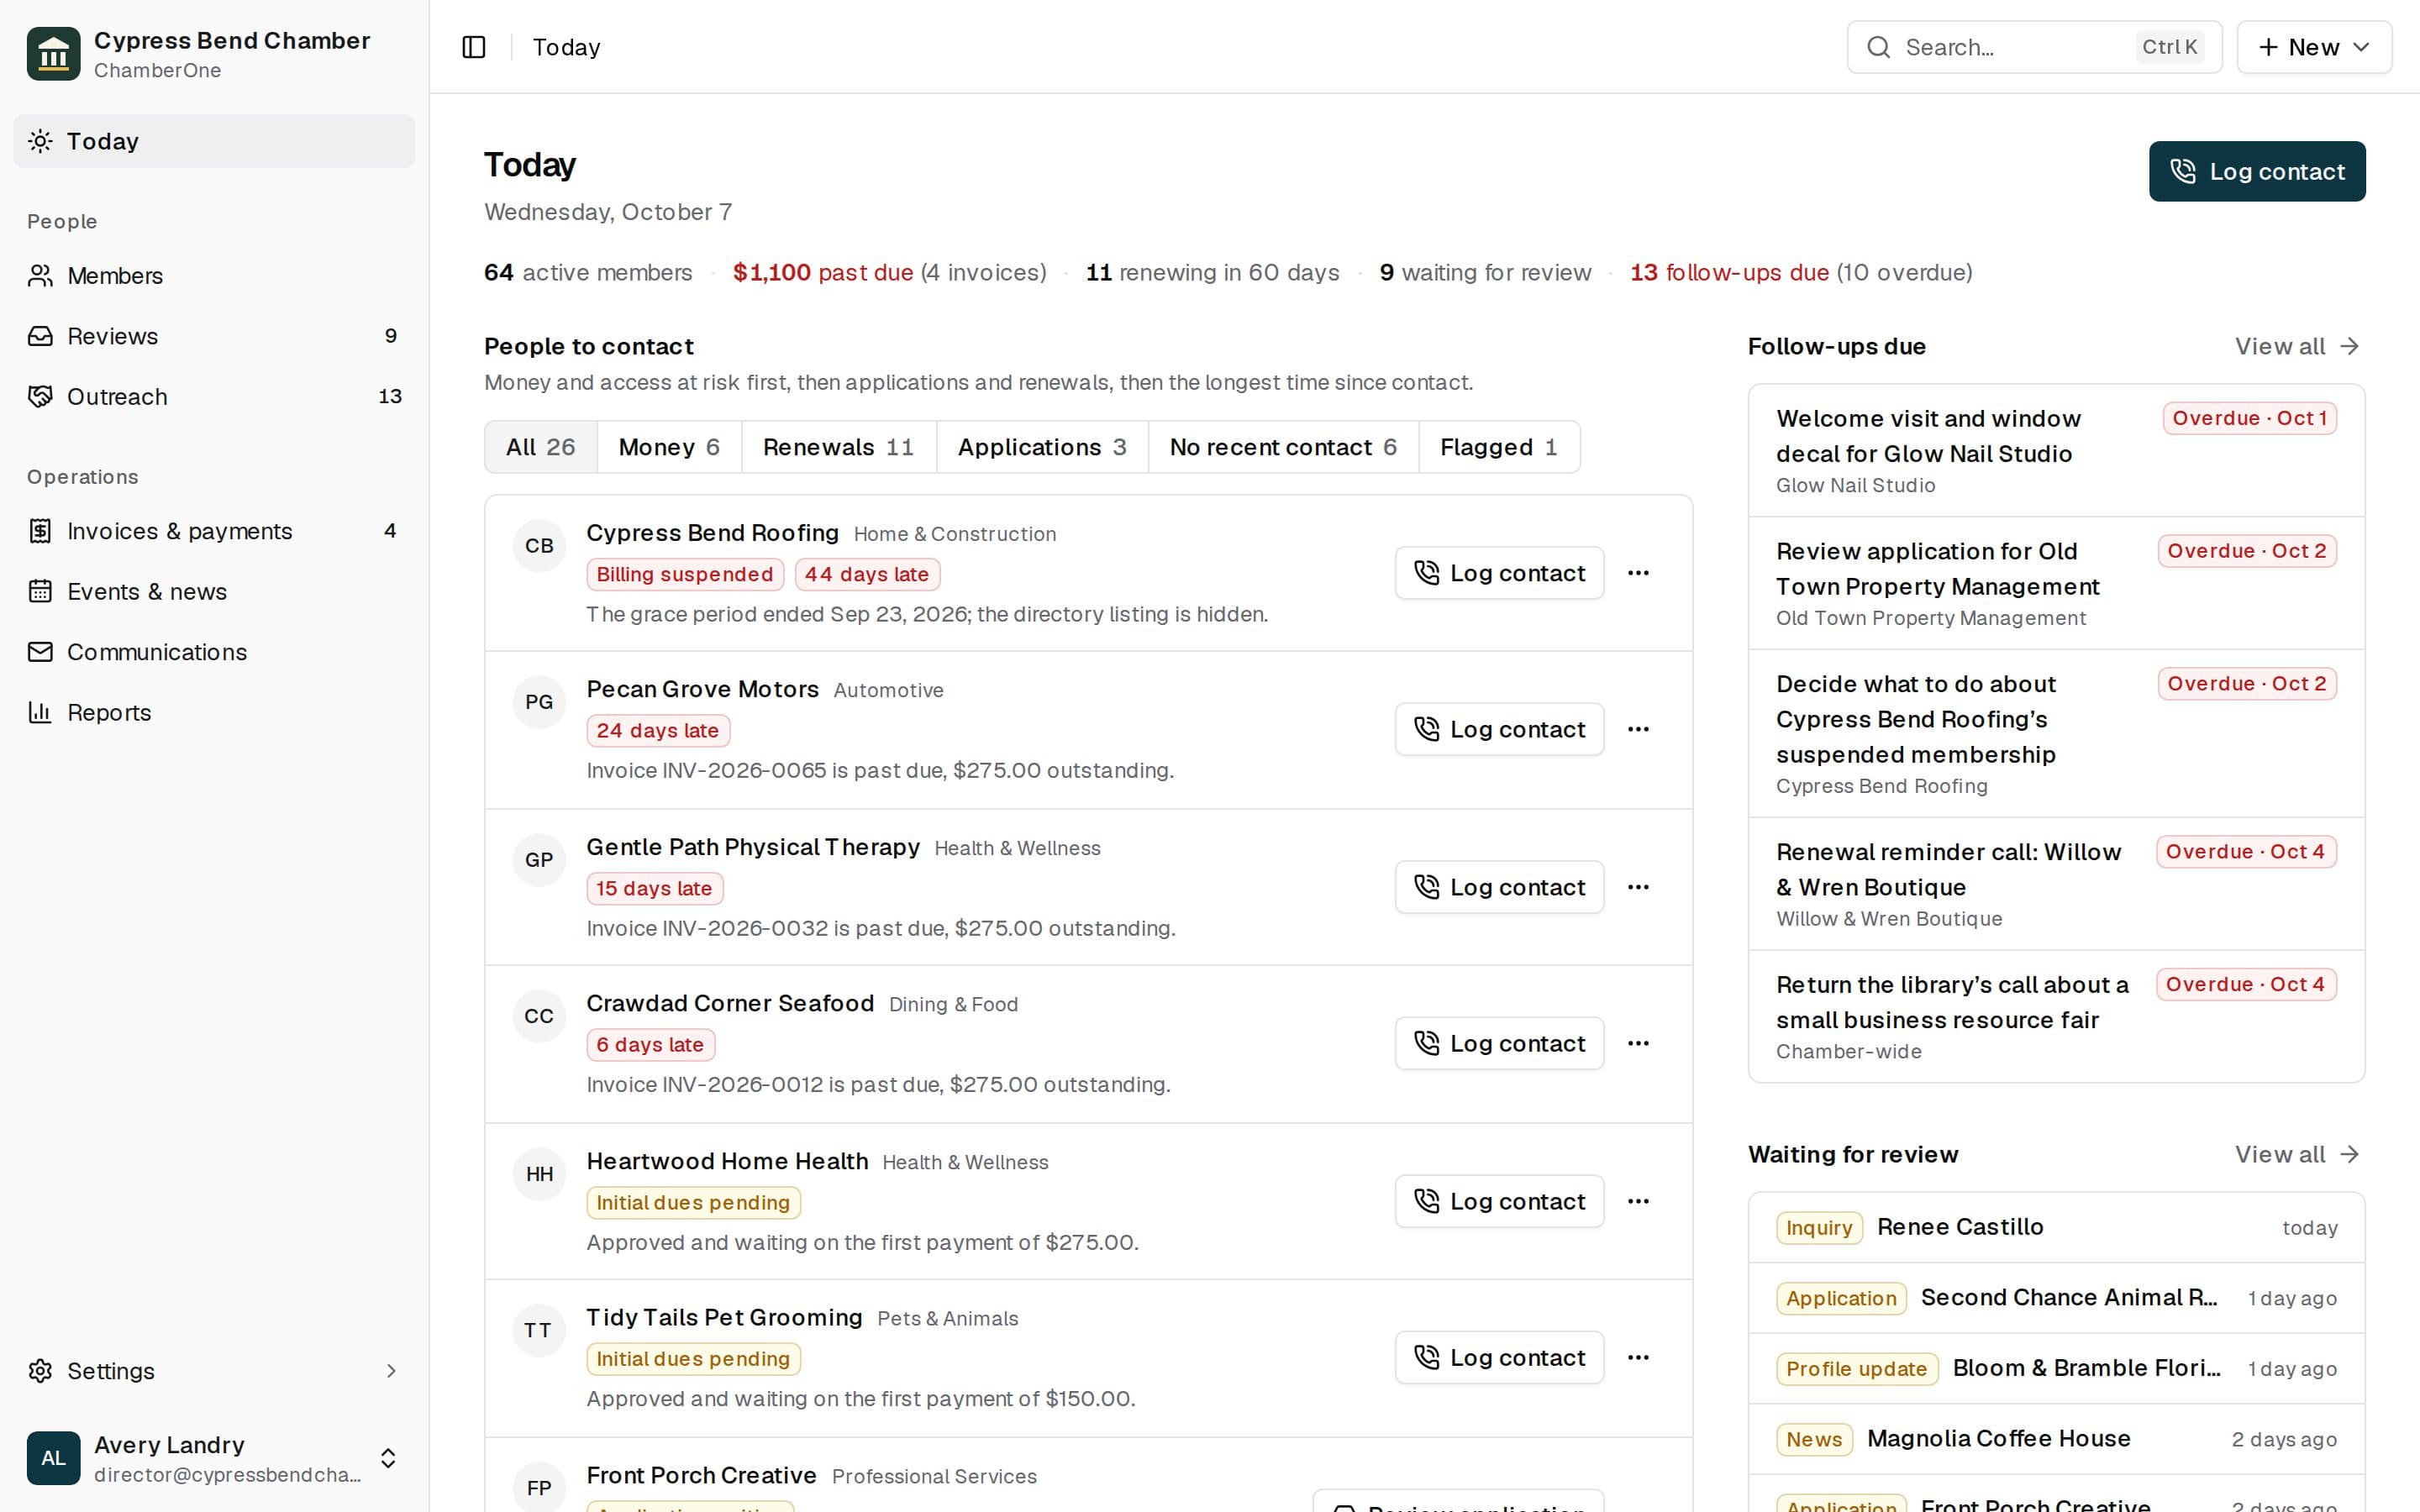View all follow-ups due
The width and height of the screenshot is (2420, 1512).
pyautogui.click(x=2297, y=346)
